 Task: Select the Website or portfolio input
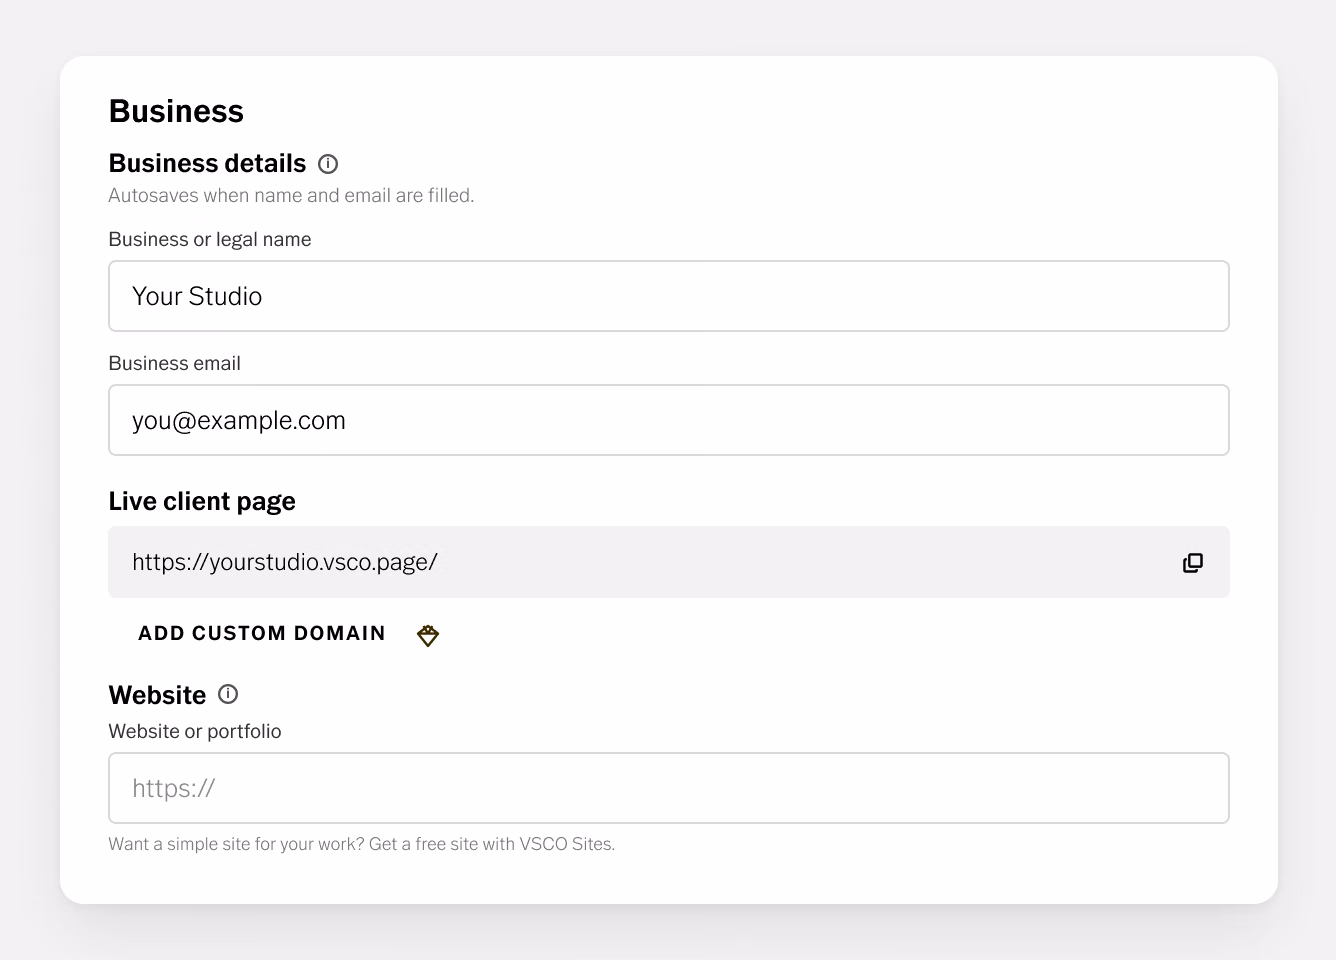click(669, 788)
